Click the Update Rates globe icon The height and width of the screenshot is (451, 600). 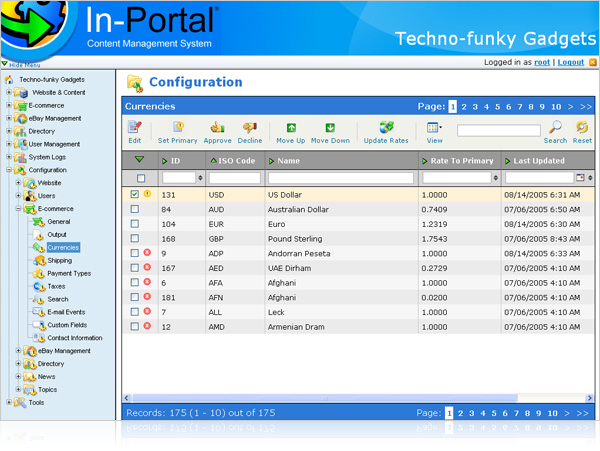[x=386, y=127]
